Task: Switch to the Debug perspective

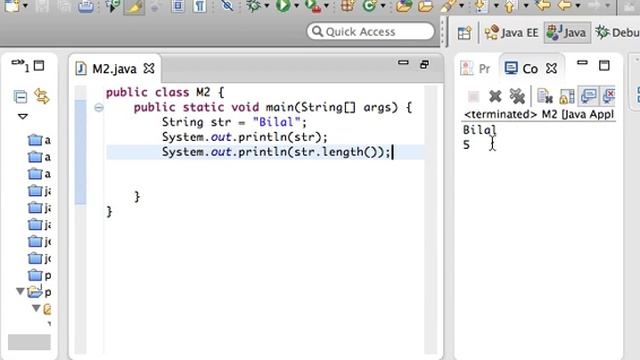Action: (617, 32)
